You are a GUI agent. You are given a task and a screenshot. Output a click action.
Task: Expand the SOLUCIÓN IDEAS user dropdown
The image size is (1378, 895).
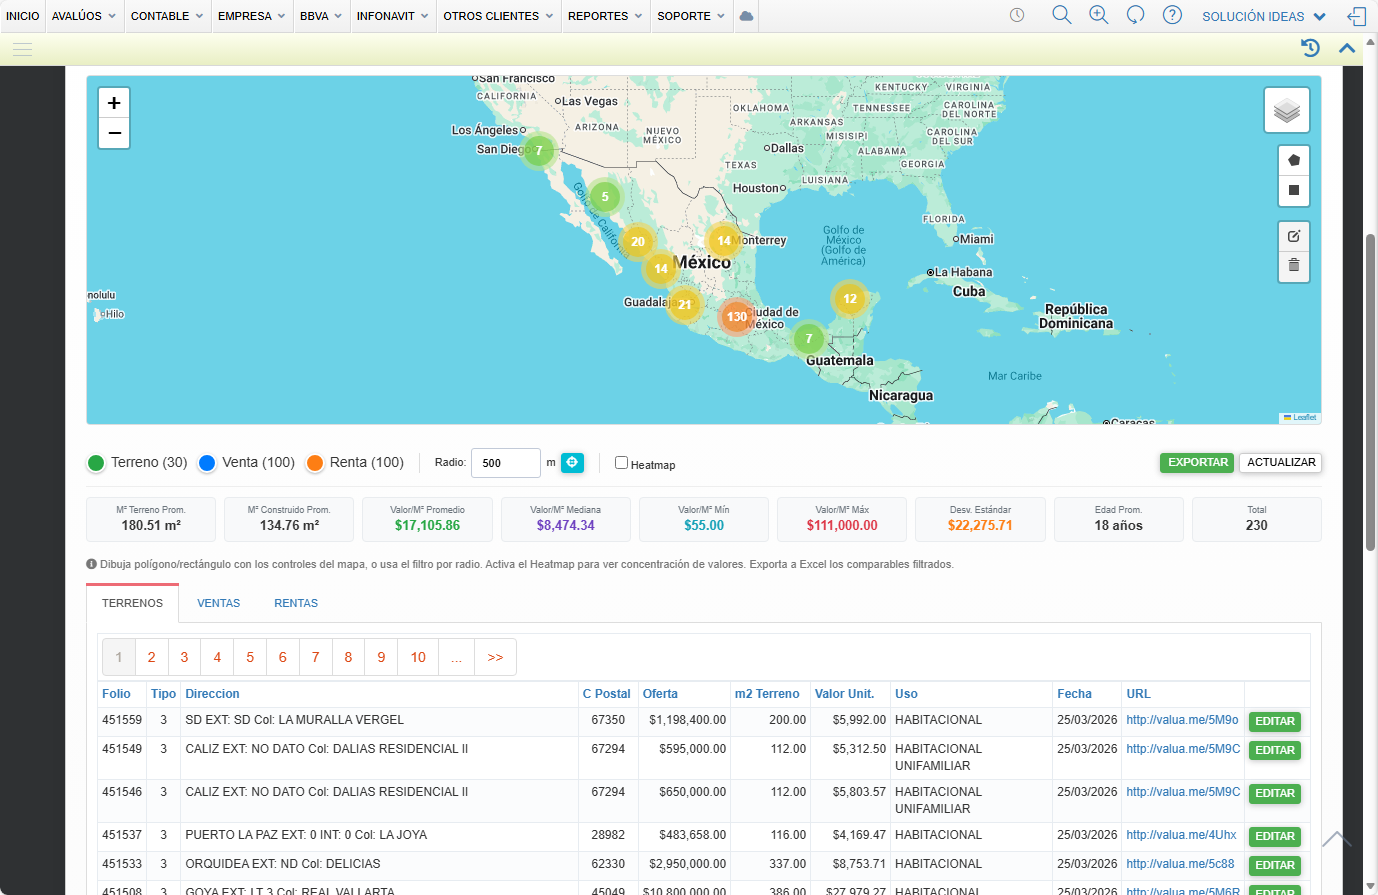1264,16
